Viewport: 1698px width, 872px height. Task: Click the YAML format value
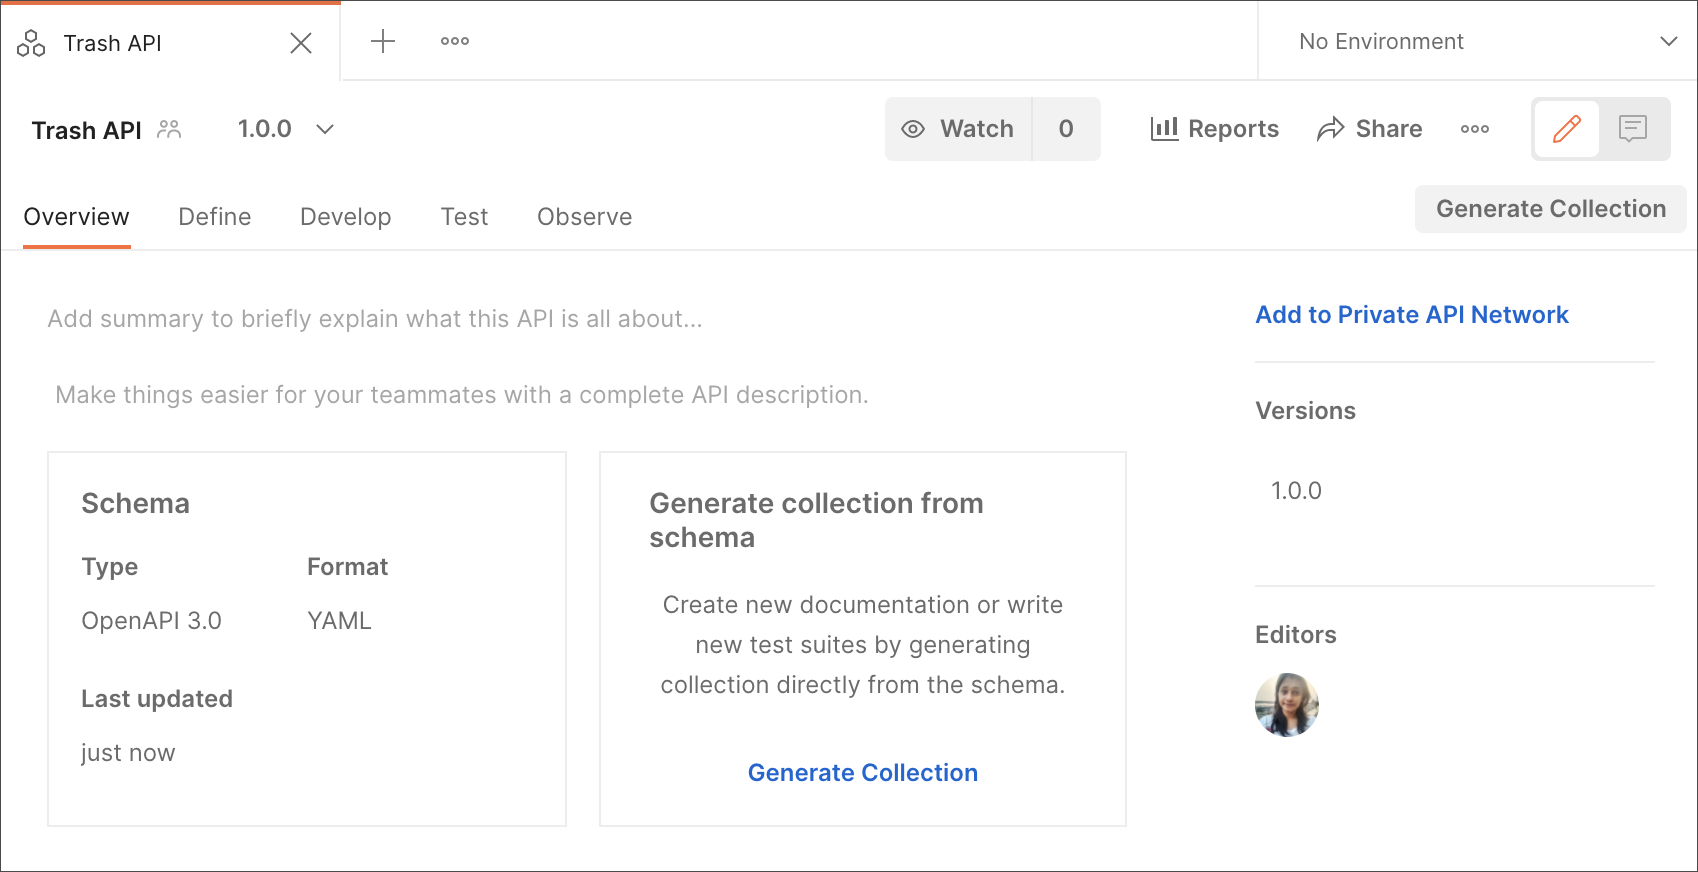coord(339,621)
